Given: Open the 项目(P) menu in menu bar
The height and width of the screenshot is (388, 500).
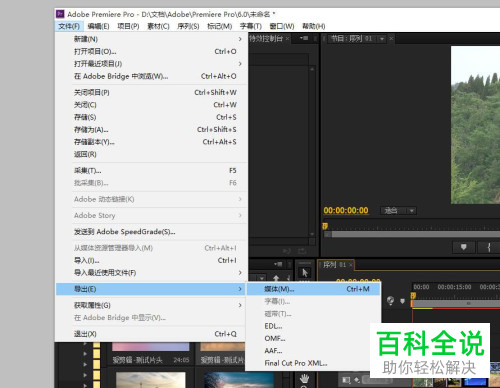Looking at the screenshot, I should click(128, 26).
